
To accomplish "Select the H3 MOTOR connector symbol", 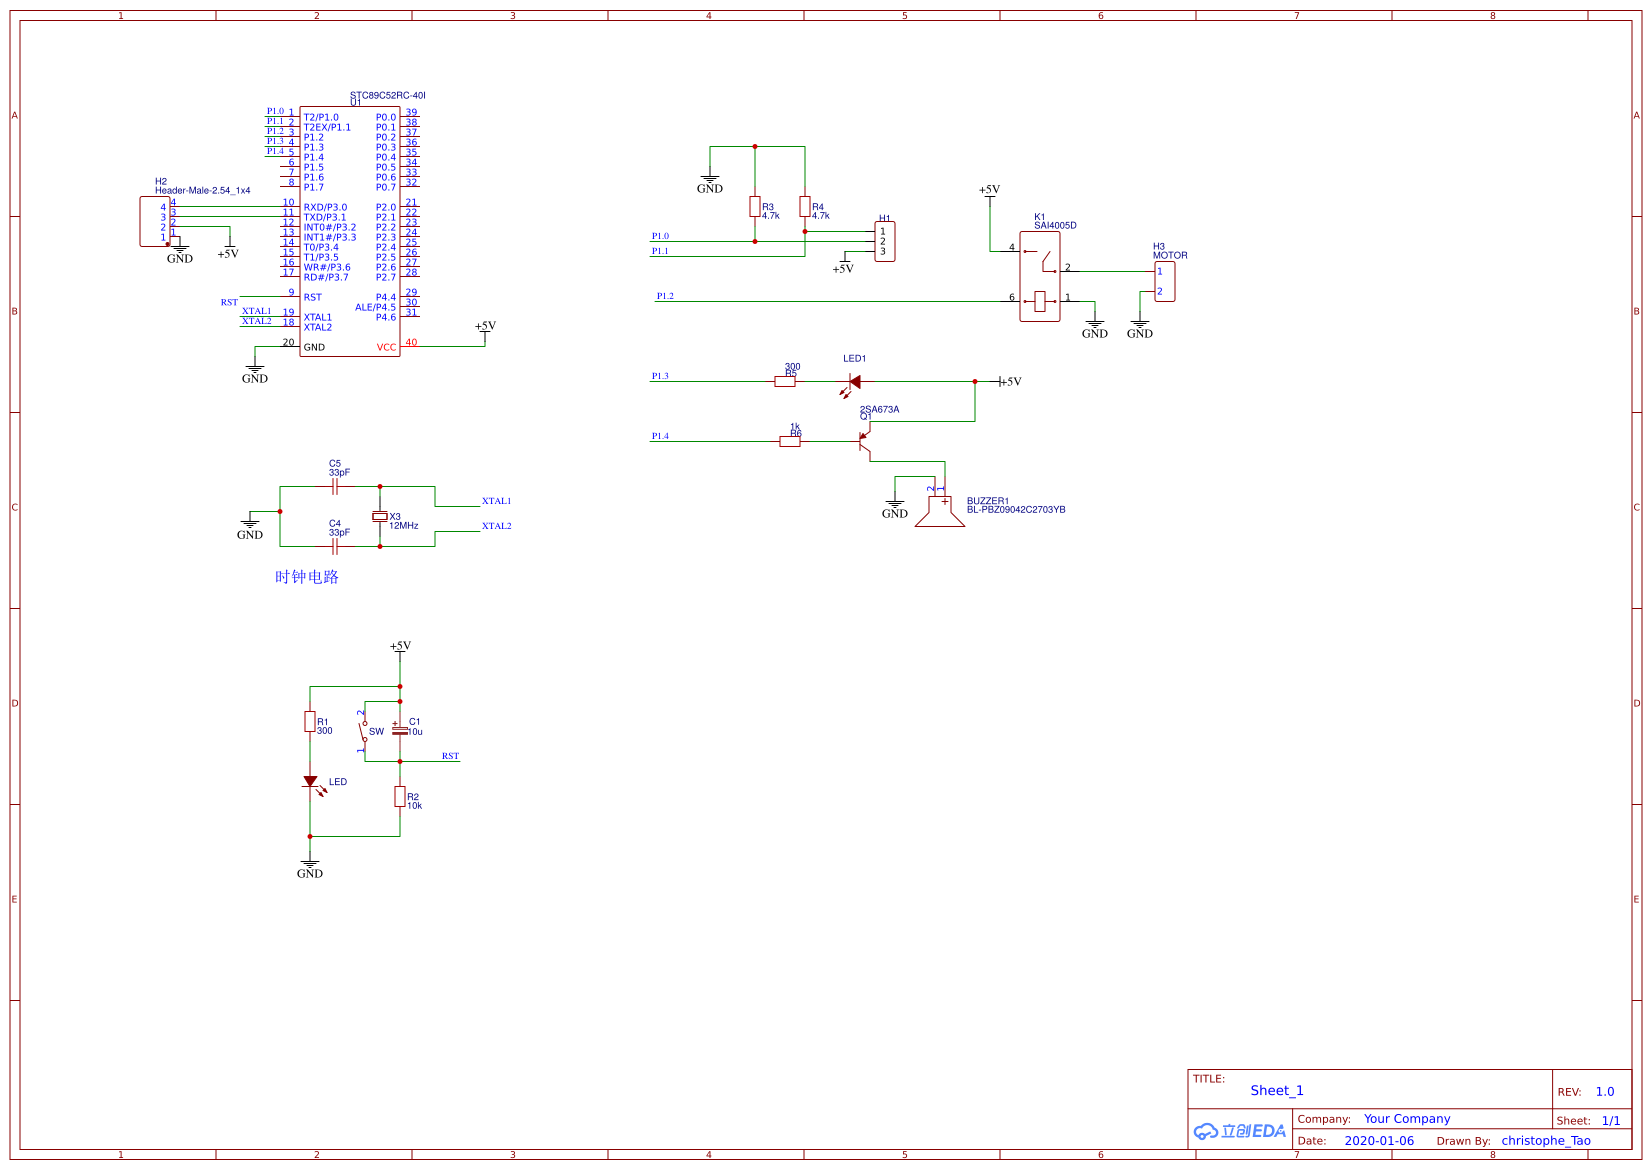I will [x=1165, y=282].
